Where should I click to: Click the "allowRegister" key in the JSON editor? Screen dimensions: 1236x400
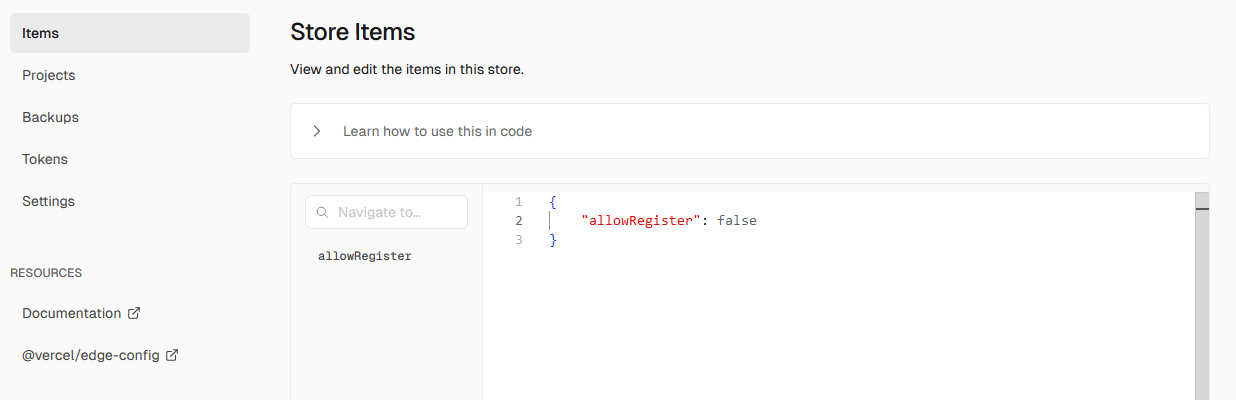pyautogui.click(x=637, y=220)
